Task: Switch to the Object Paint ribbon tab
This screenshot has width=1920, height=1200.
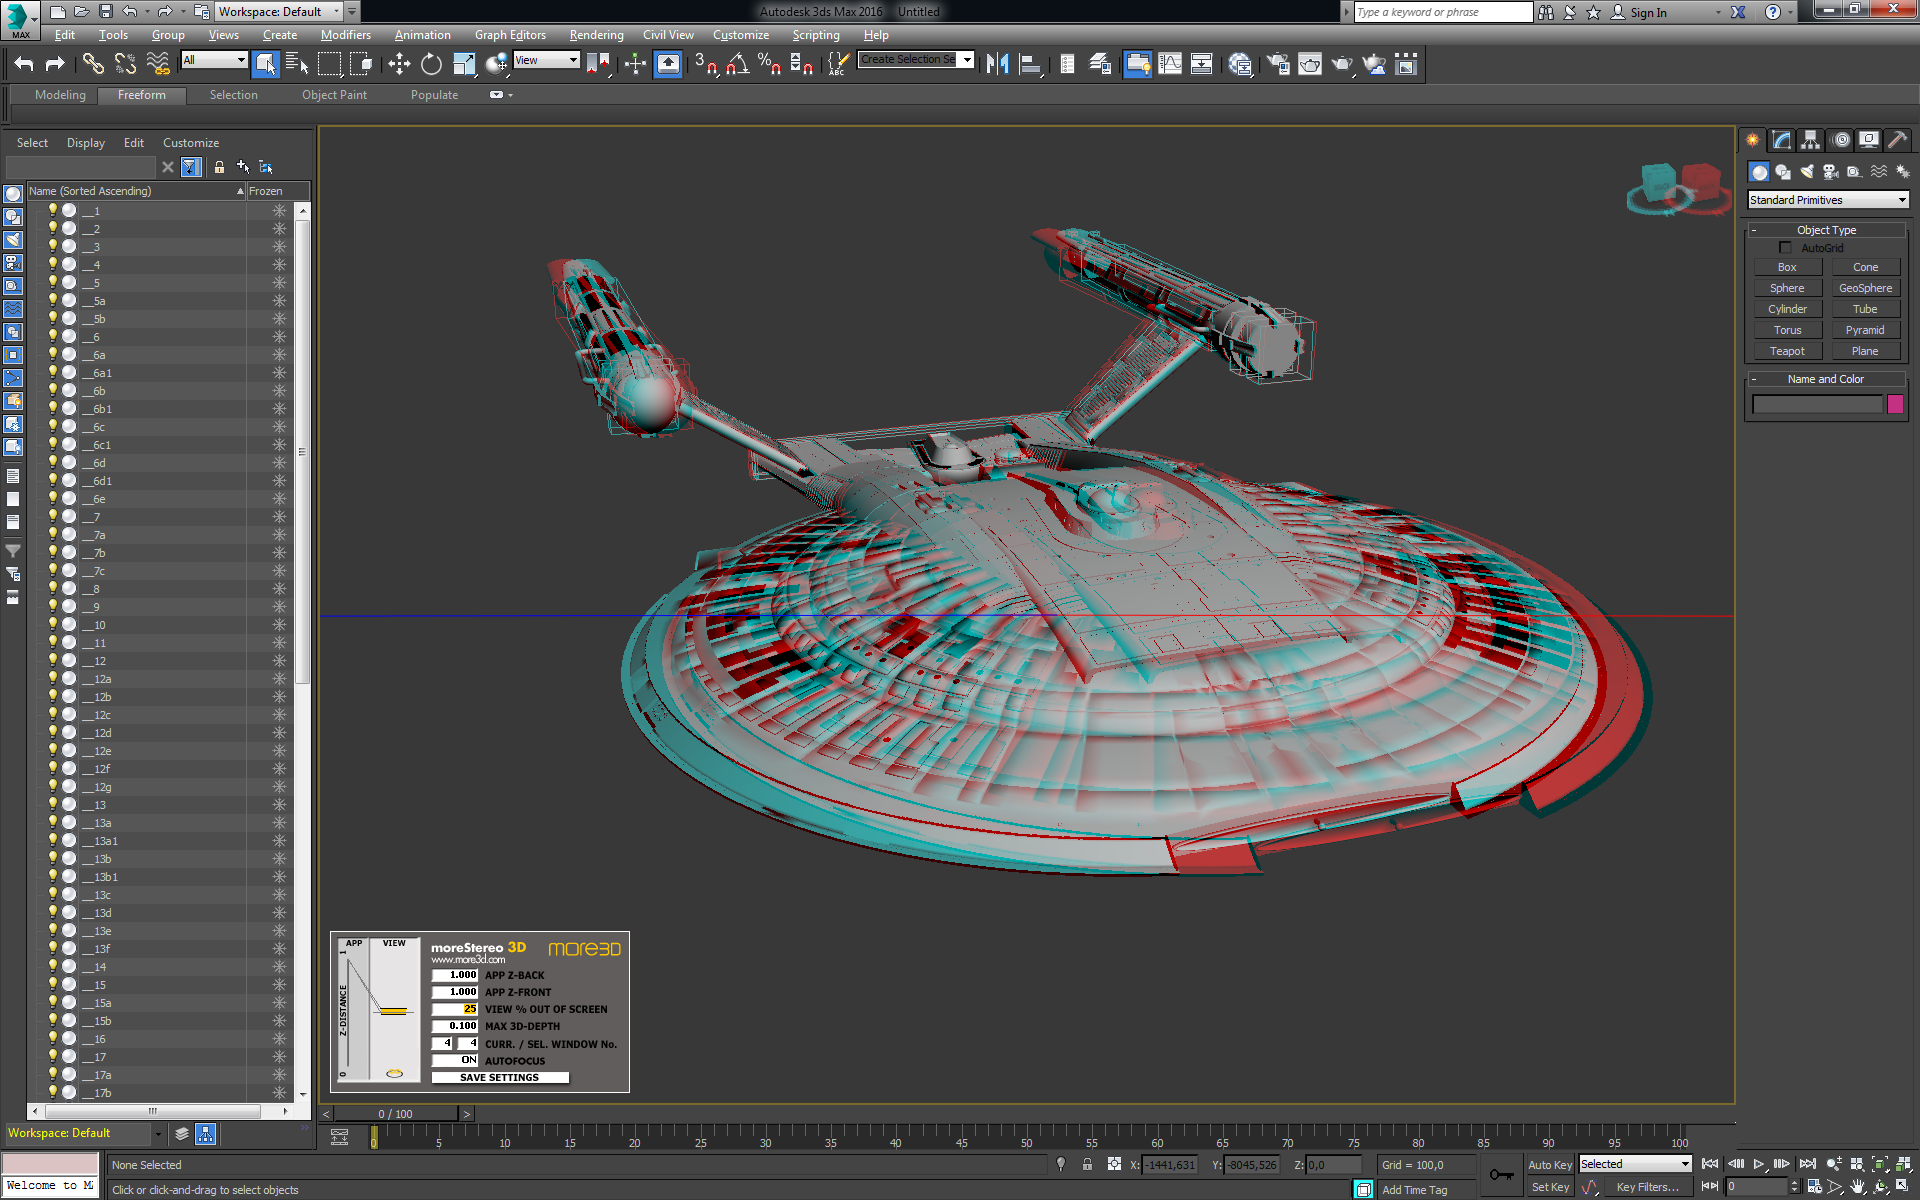Action: click(x=334, y=95)
